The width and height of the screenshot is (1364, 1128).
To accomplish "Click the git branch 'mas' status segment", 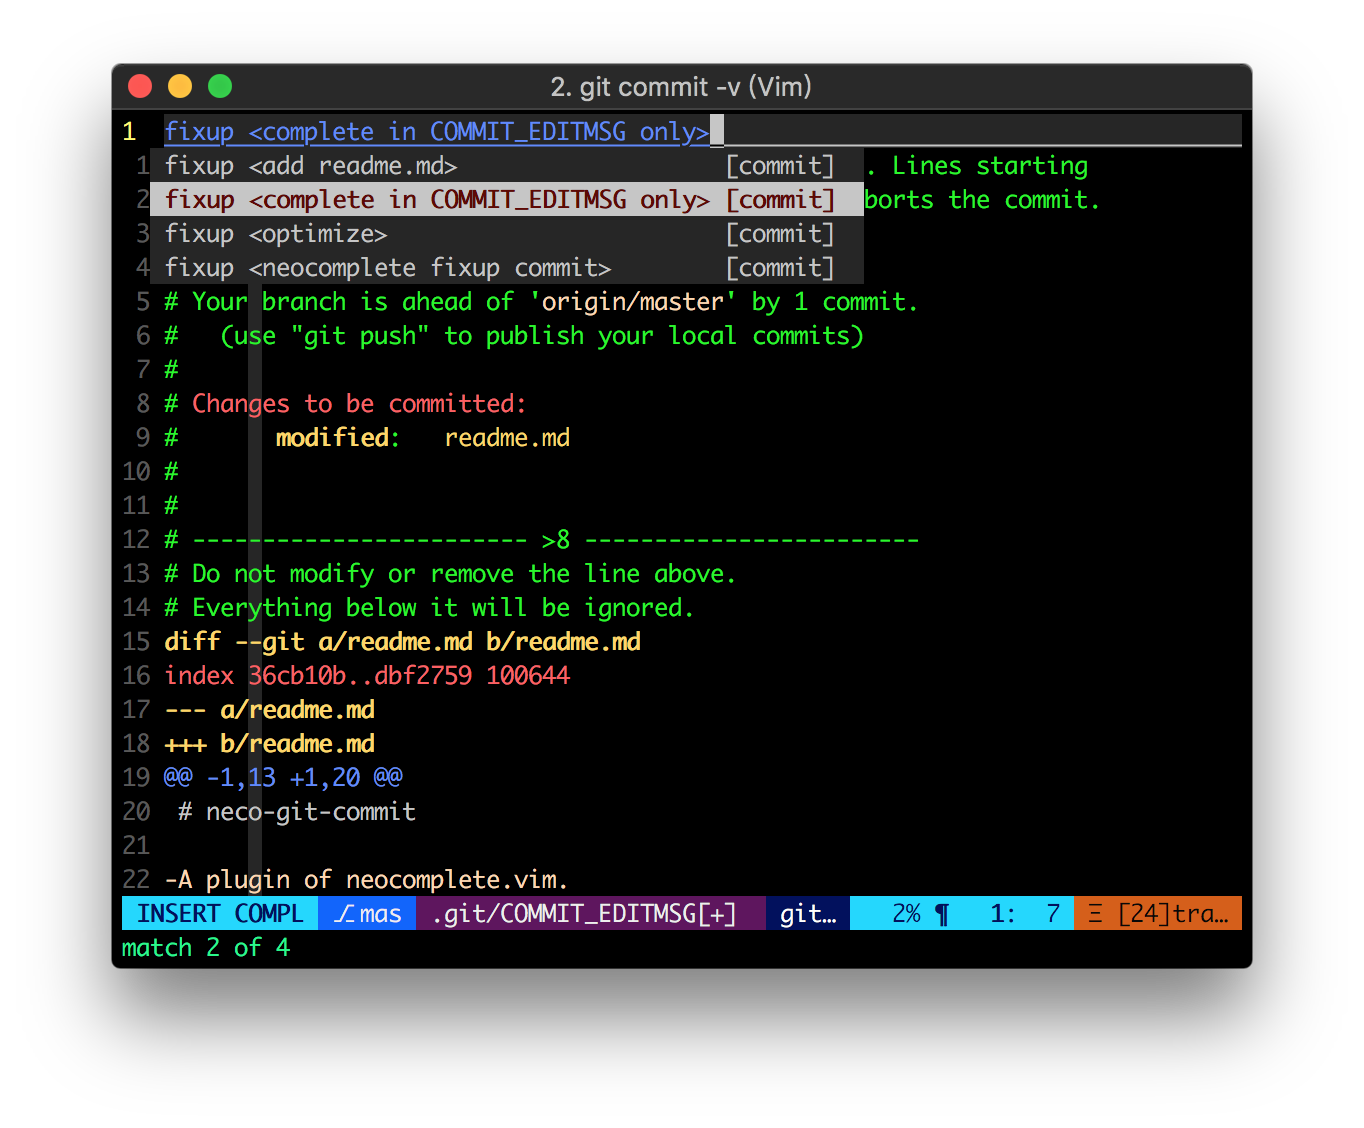I will [367, 914].
